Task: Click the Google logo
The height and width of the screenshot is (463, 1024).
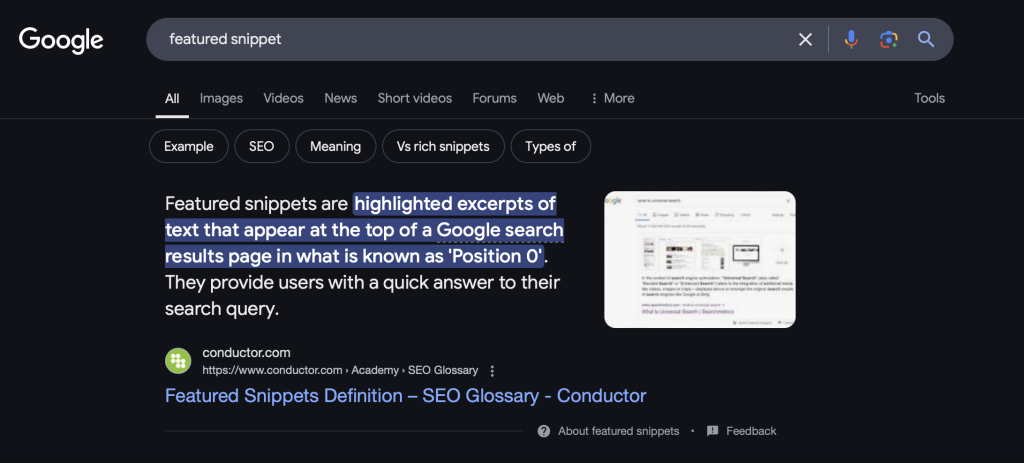Action: coord(61,40)
